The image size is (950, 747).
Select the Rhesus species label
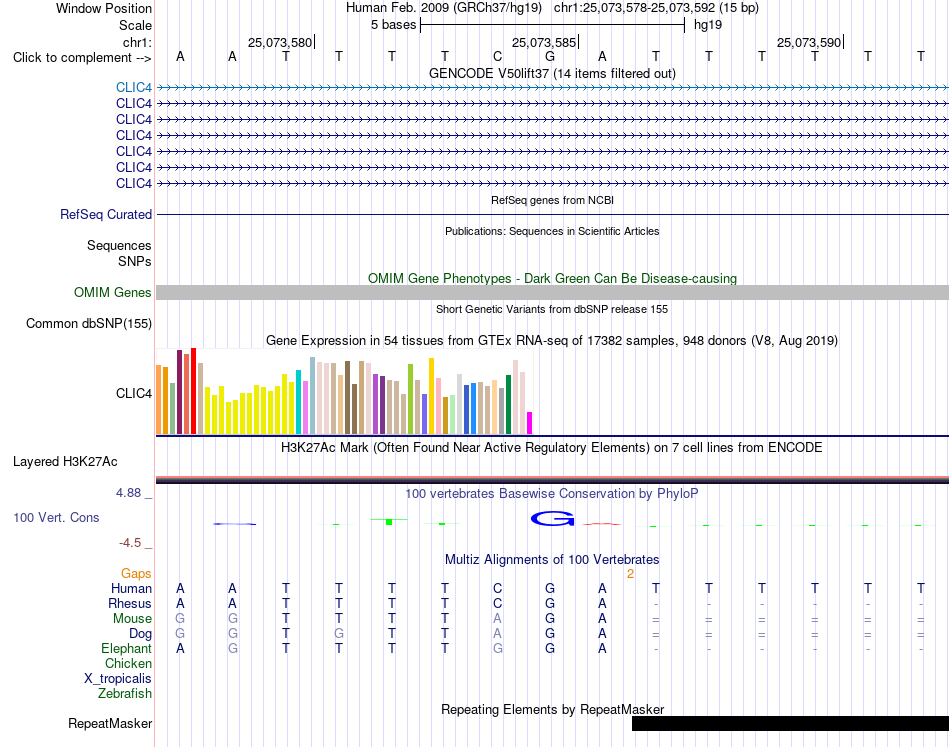coord(130,603)
